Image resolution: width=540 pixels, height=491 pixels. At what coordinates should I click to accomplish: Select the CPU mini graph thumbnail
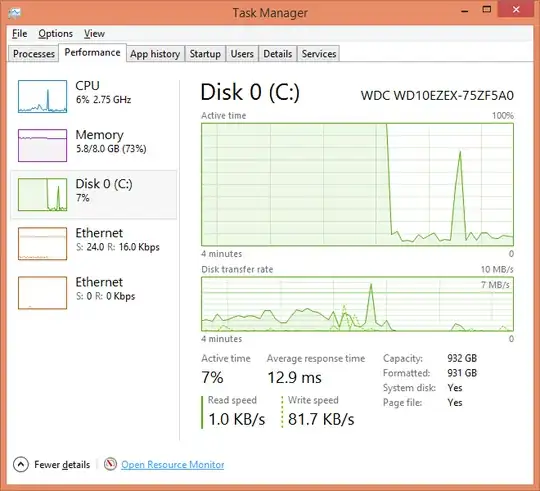pyautogui.click(x=42, y=96)
